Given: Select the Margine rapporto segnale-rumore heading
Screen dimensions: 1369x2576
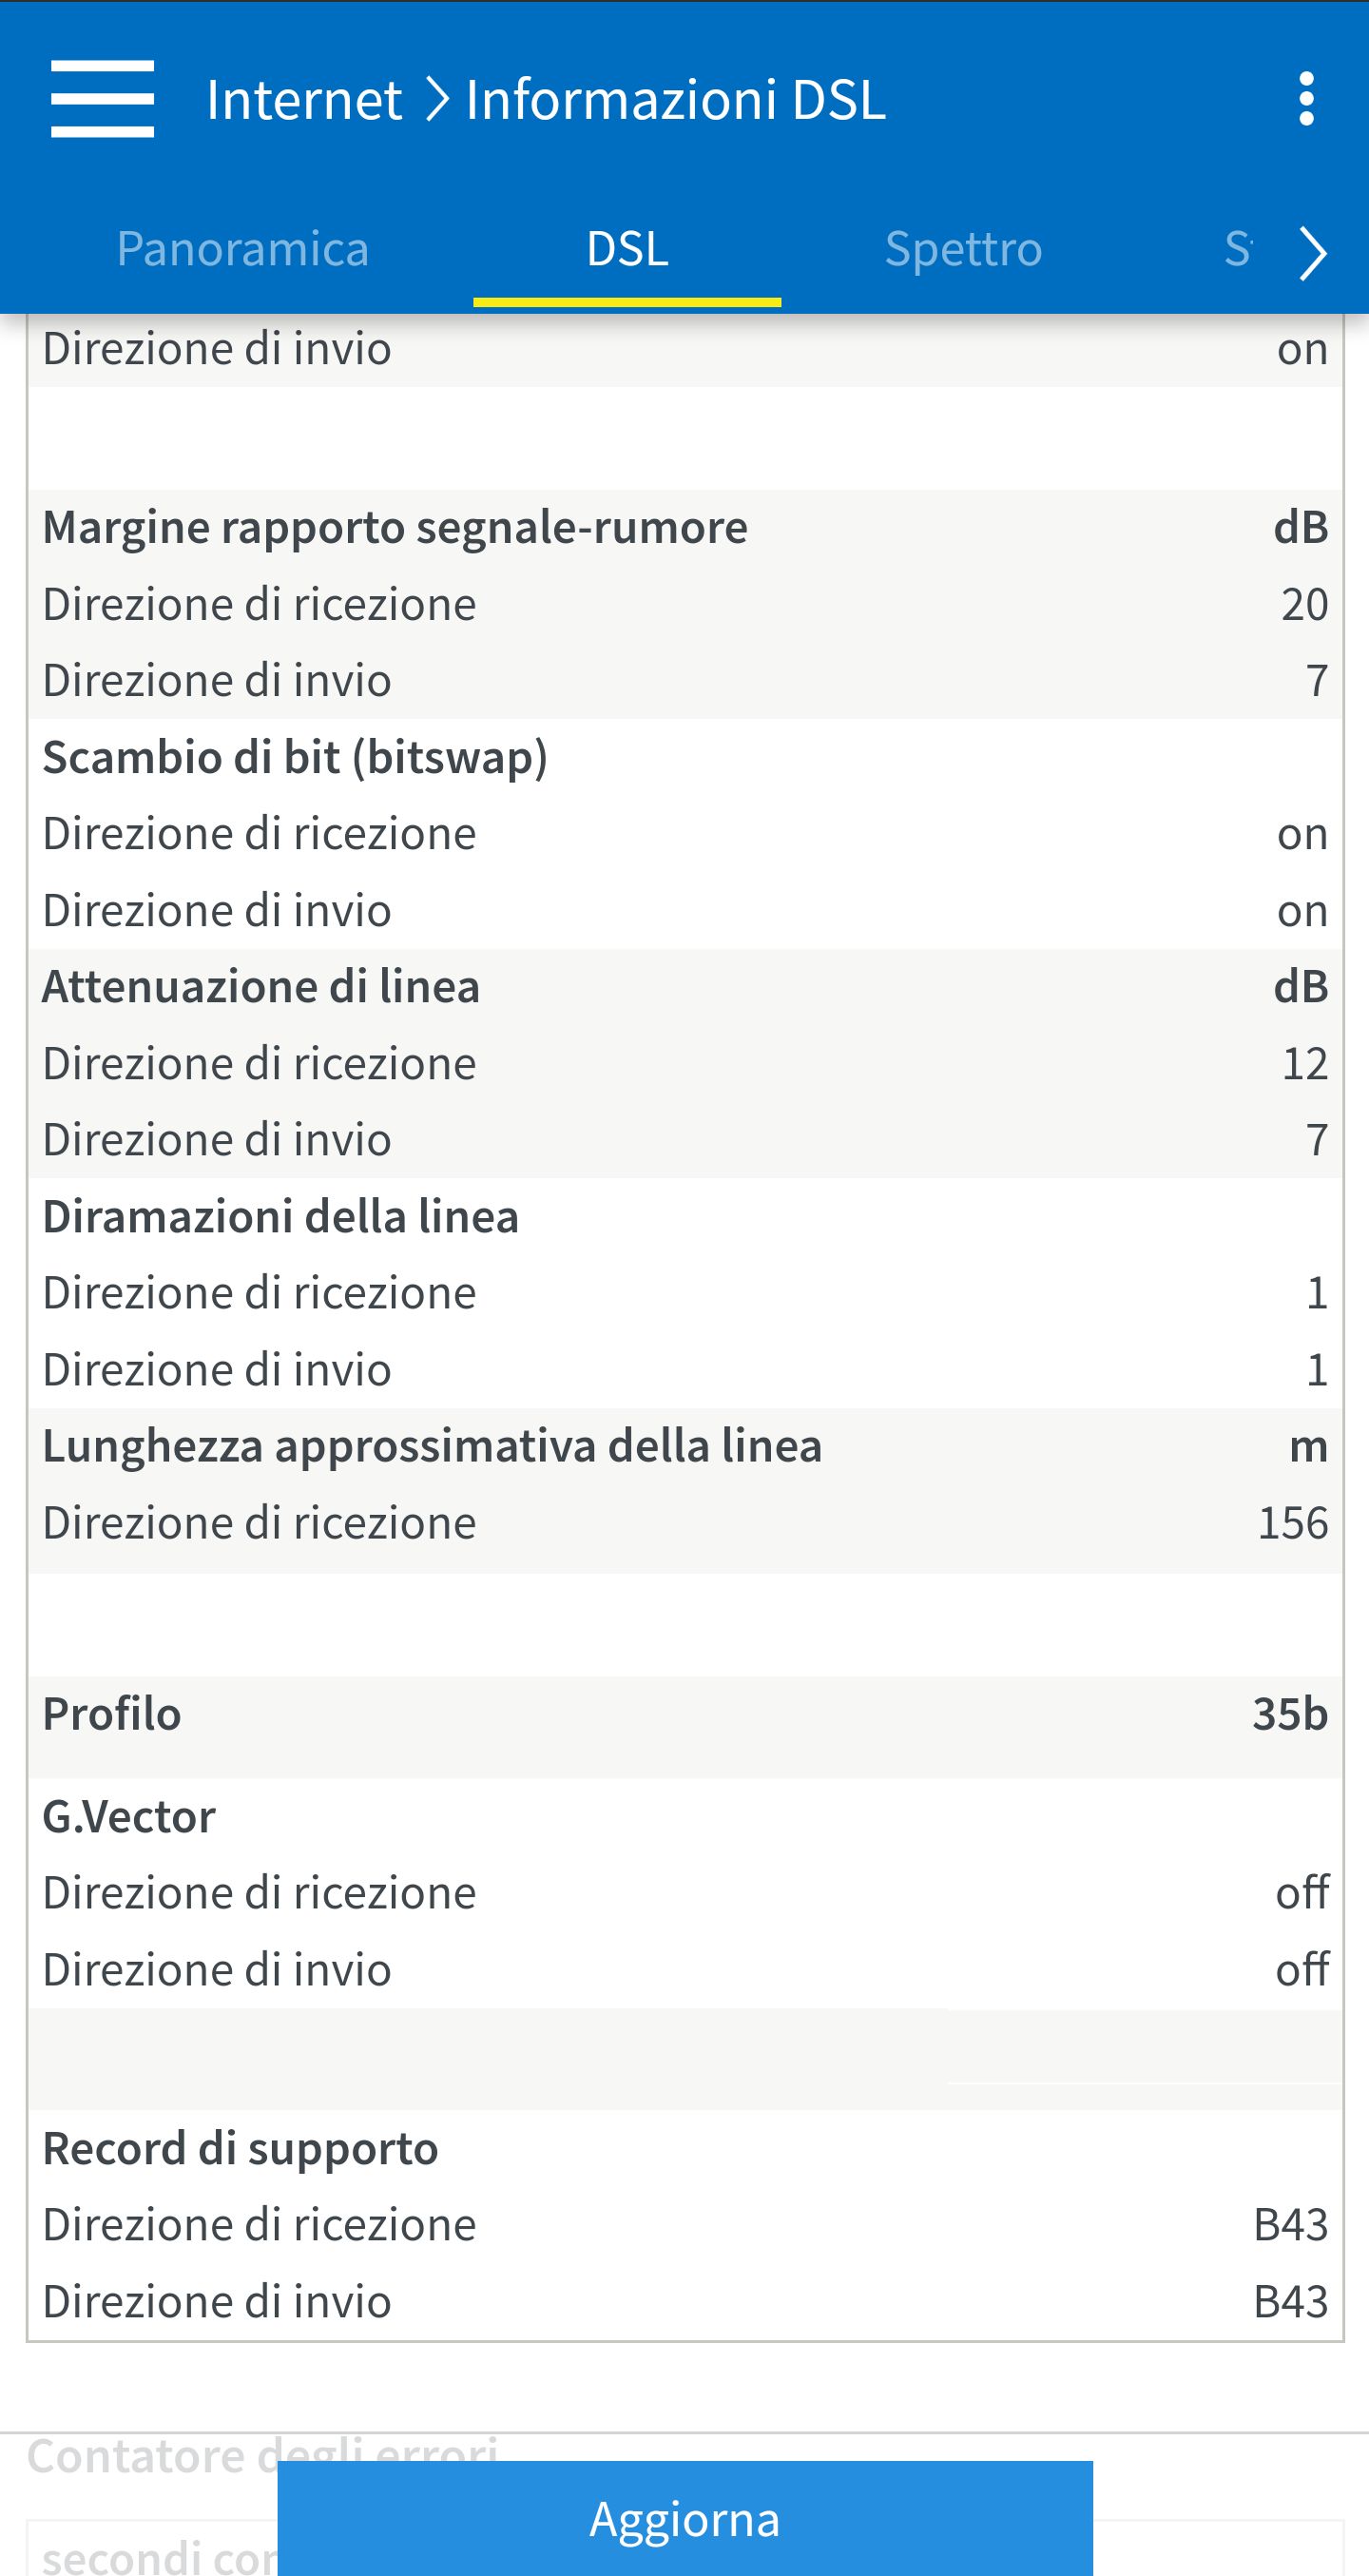Looking at the screenshot, I should point(395,527).
